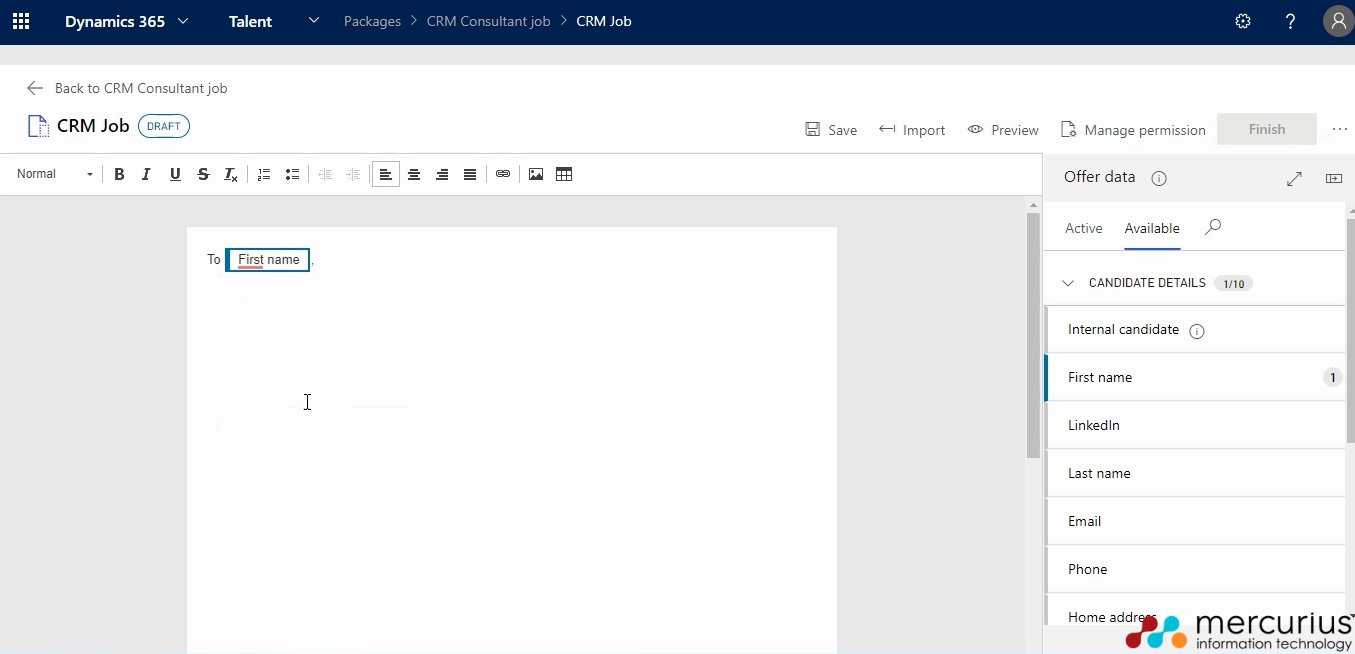This screenshot has height=654, width=1355.
Task: Show Internal candidate info icon
Action: (1196, 331)
